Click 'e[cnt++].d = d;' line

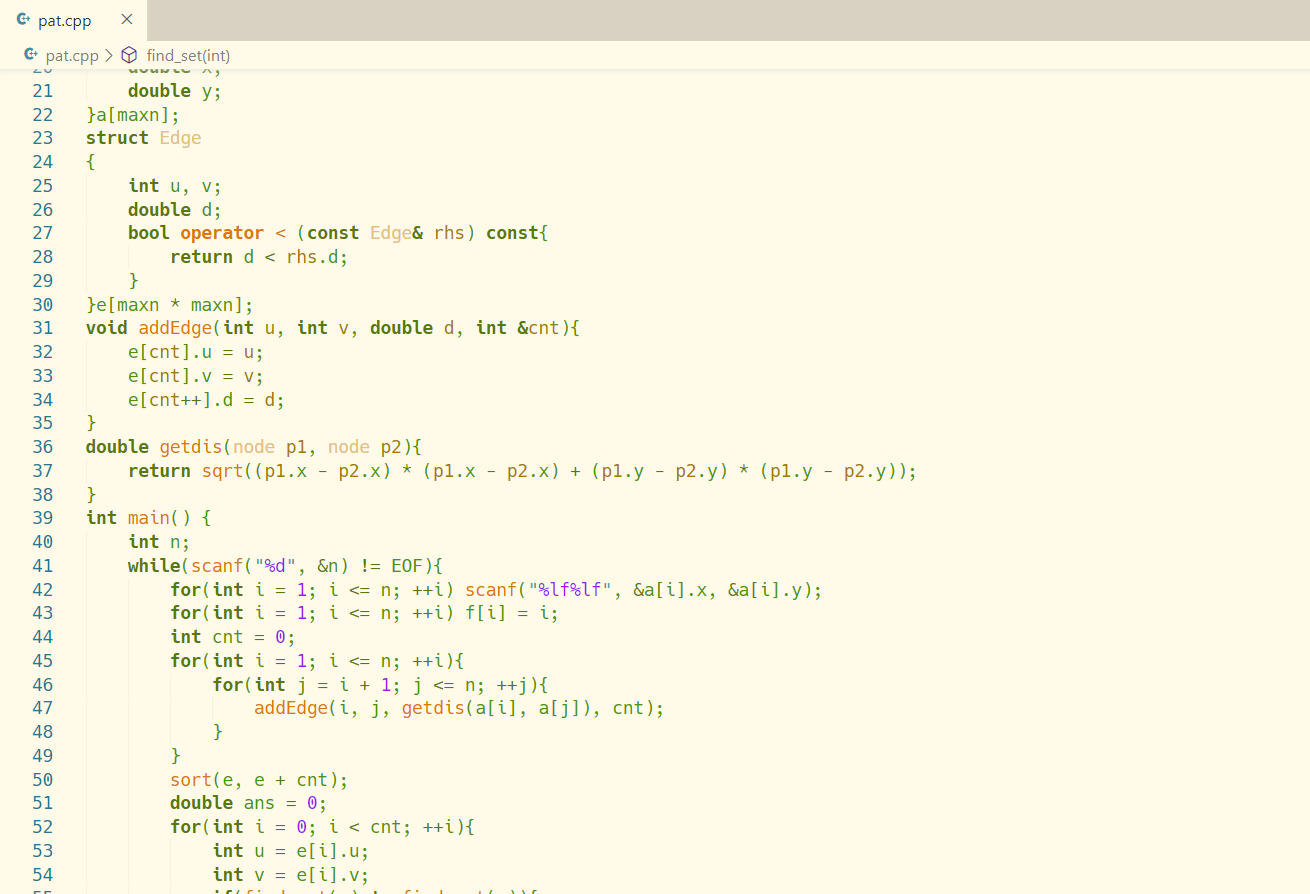coord(207,400)
